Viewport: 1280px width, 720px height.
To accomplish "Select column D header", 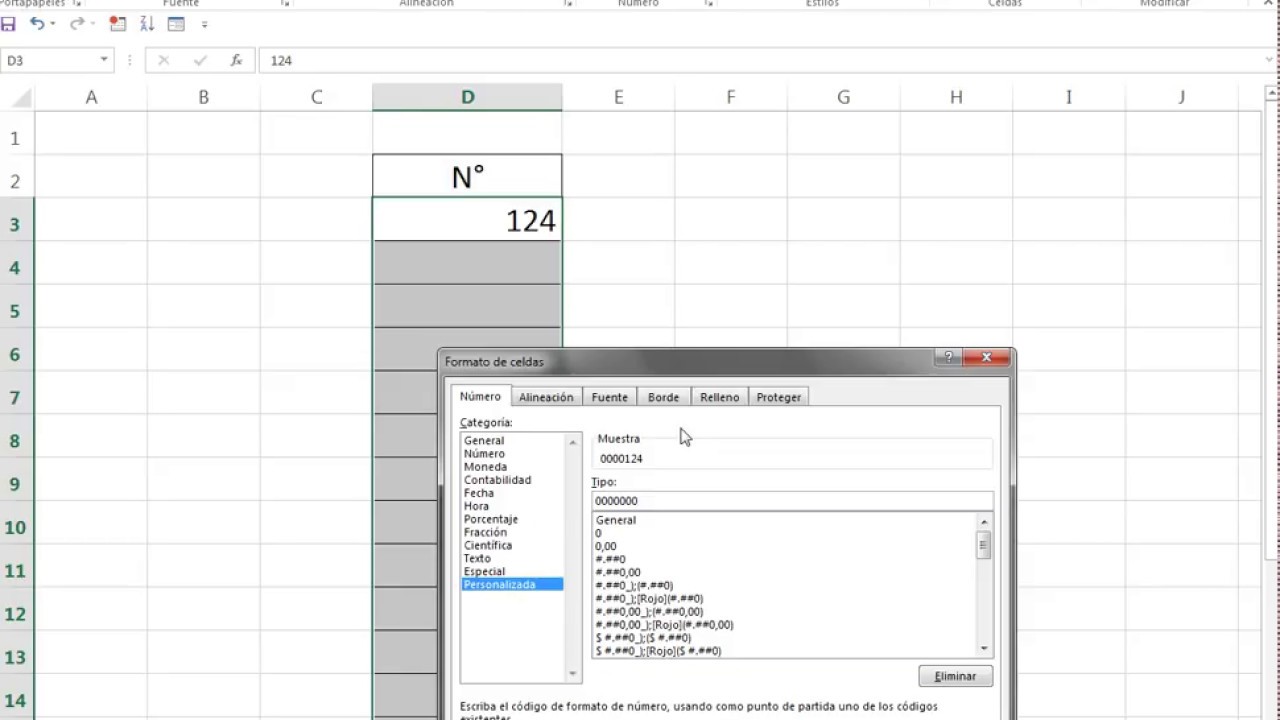I will click(467, 97).
